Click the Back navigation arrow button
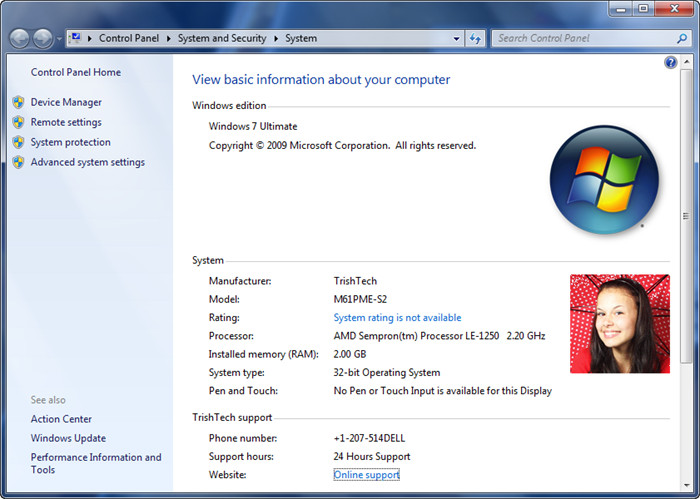Image resolution: width=700 pixels, height=499 pixels. [19, 38]
